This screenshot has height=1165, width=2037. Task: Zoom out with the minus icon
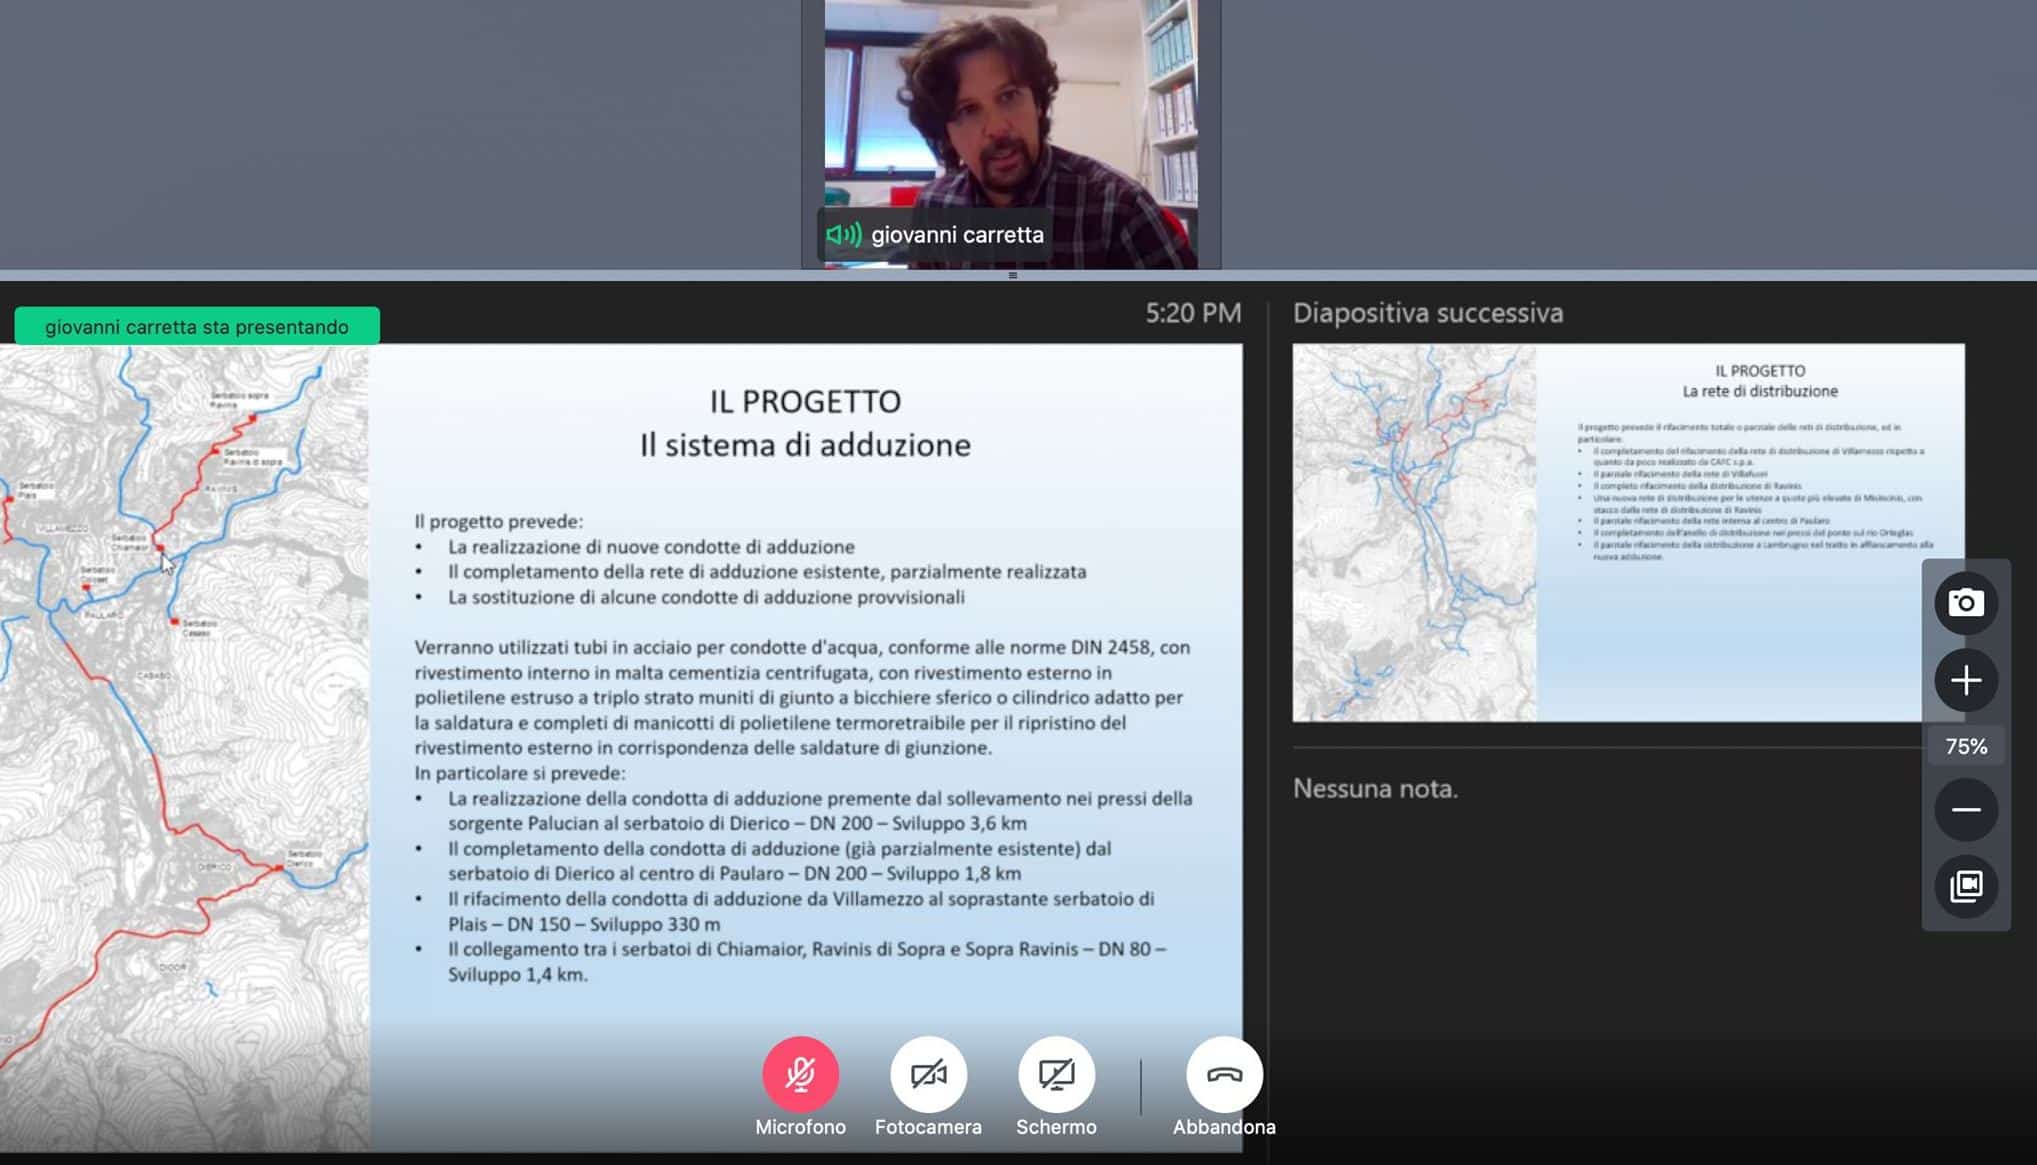(x=1965, y=809)
